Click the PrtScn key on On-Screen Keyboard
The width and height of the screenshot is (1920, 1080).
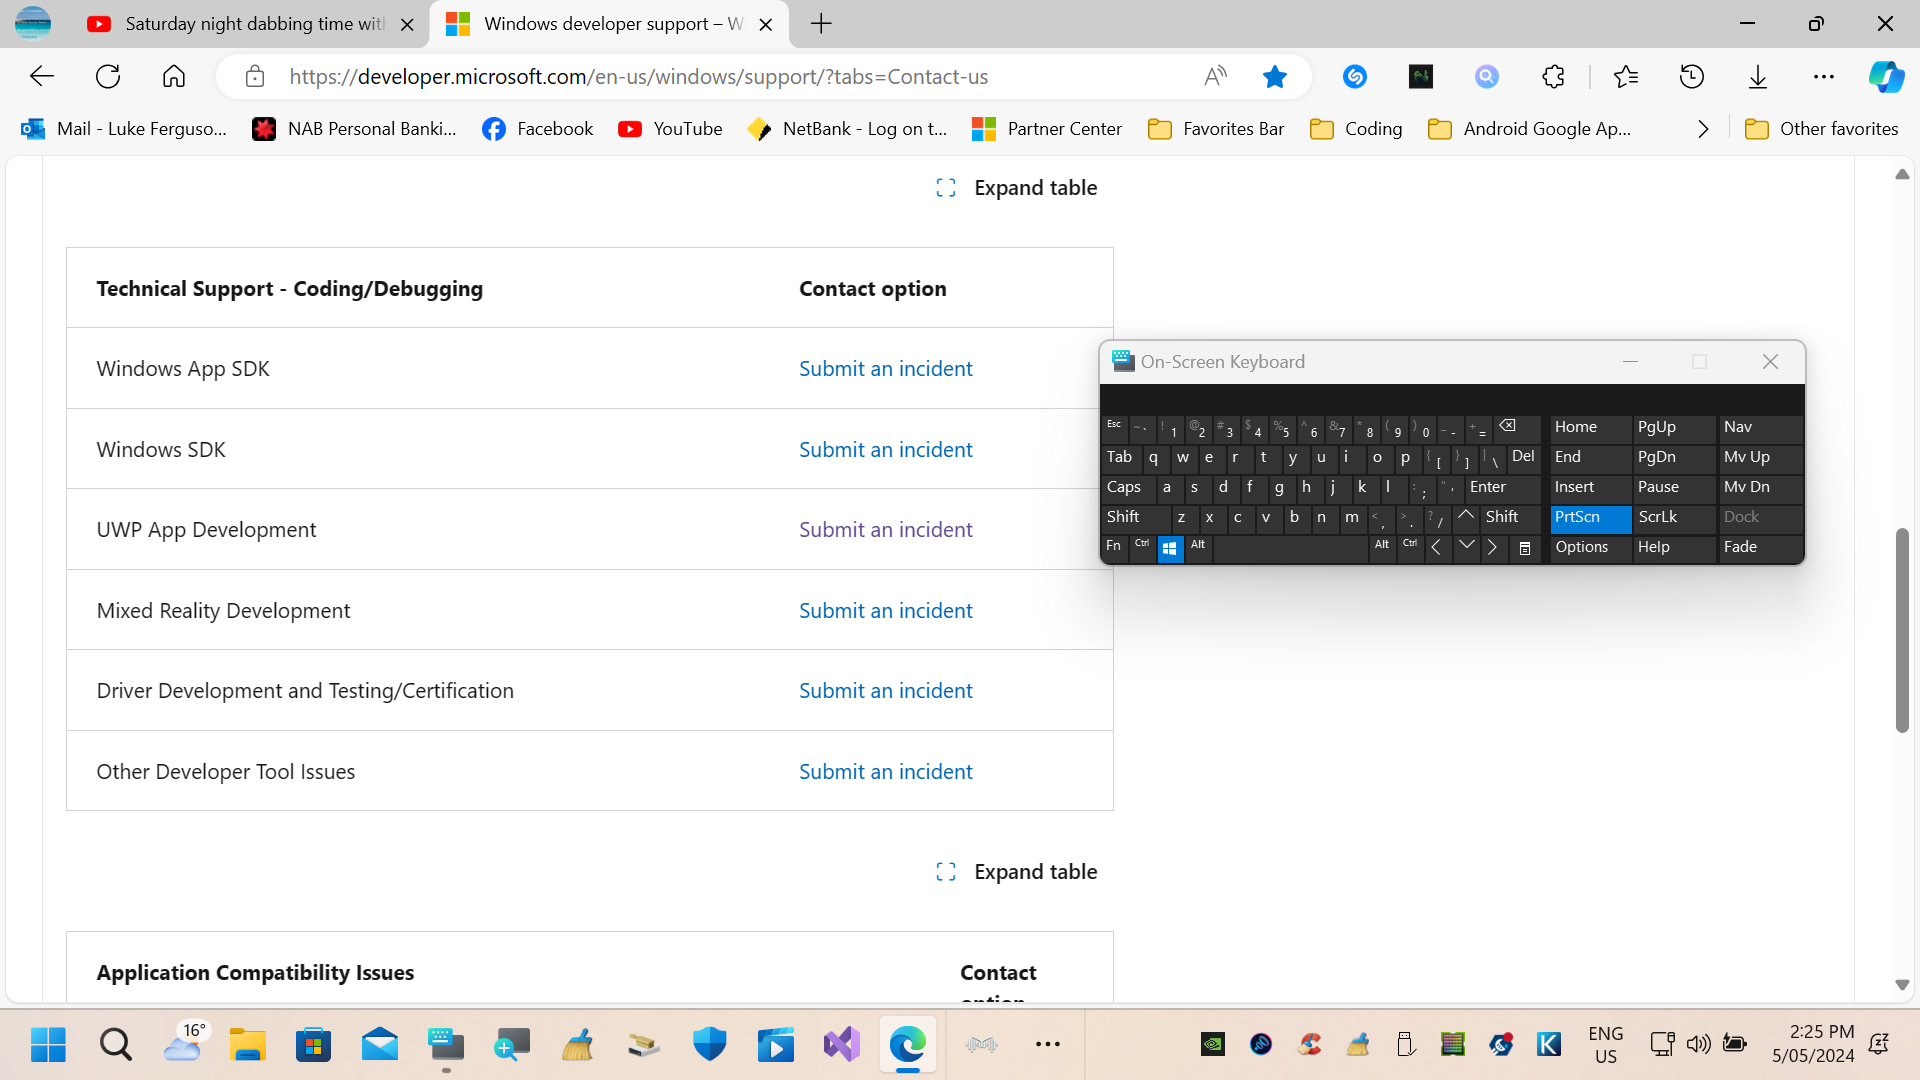tap(1590, 518)
